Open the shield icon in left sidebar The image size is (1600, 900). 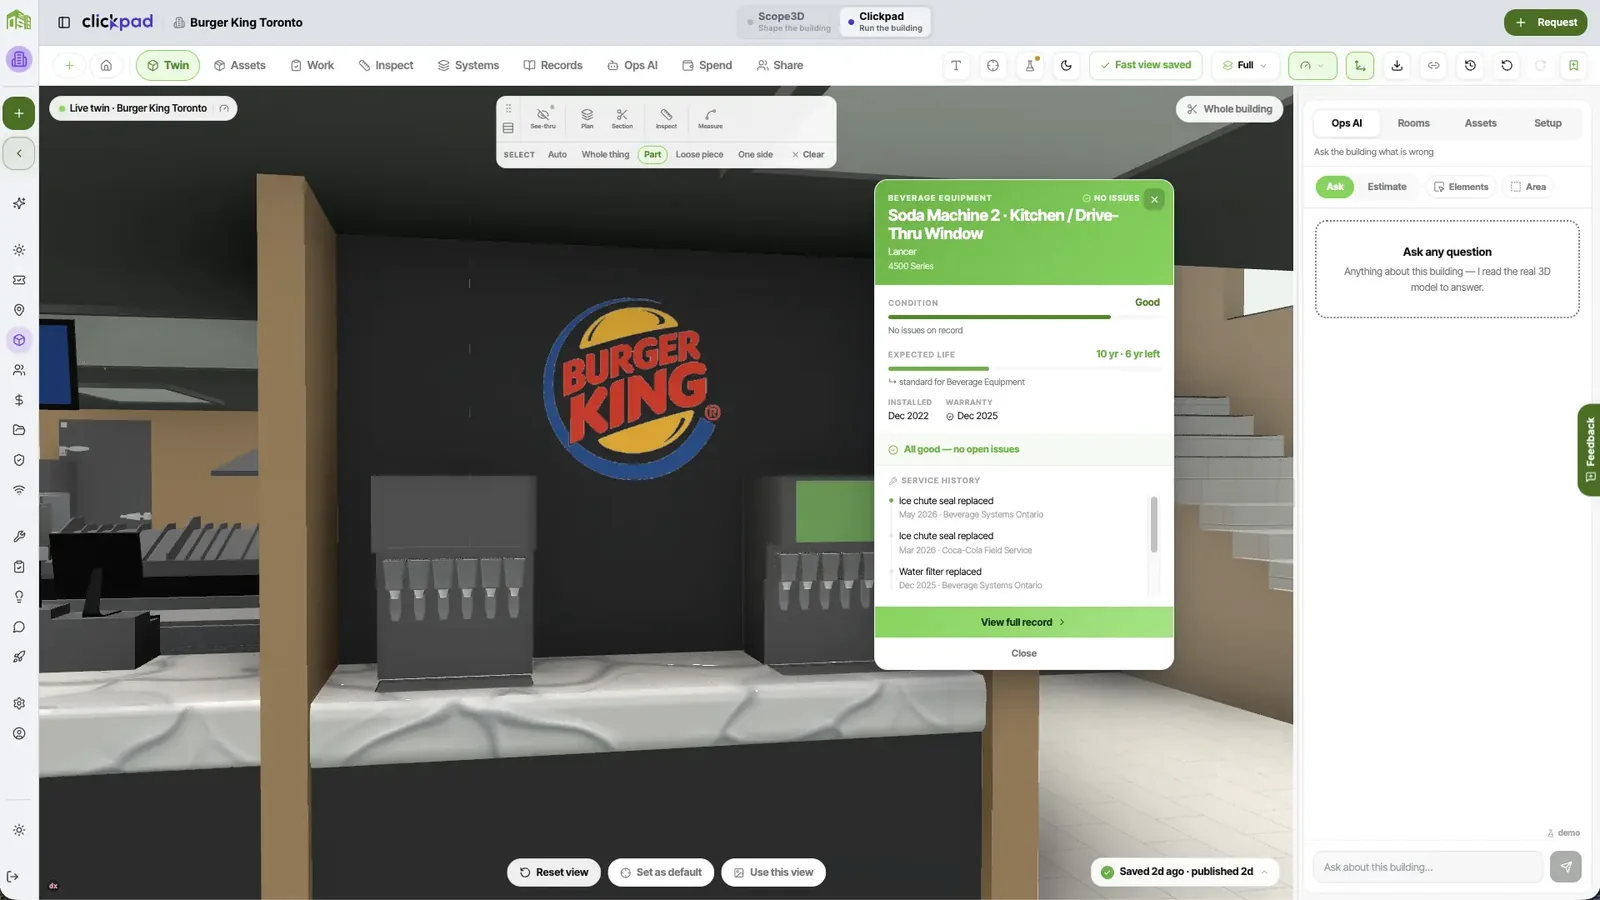(x=19, y=460)
